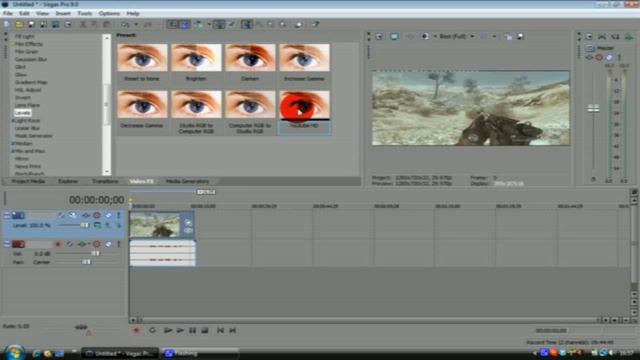Collapse the video track header

7,215
